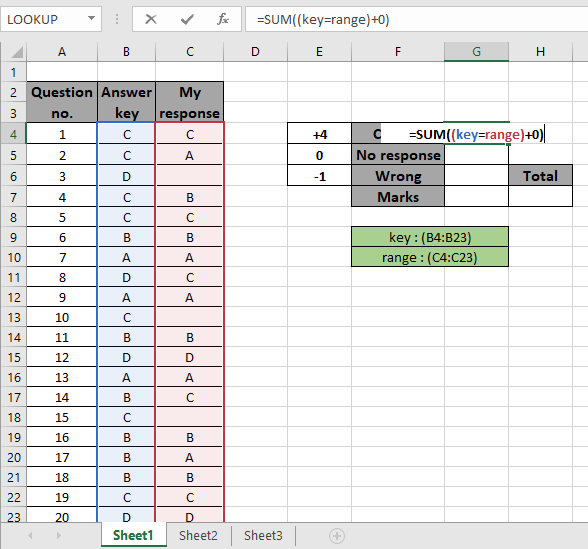Open formula bar options three-dot handle
This screenshot has height=549, width=588.
tap(117, 19)
